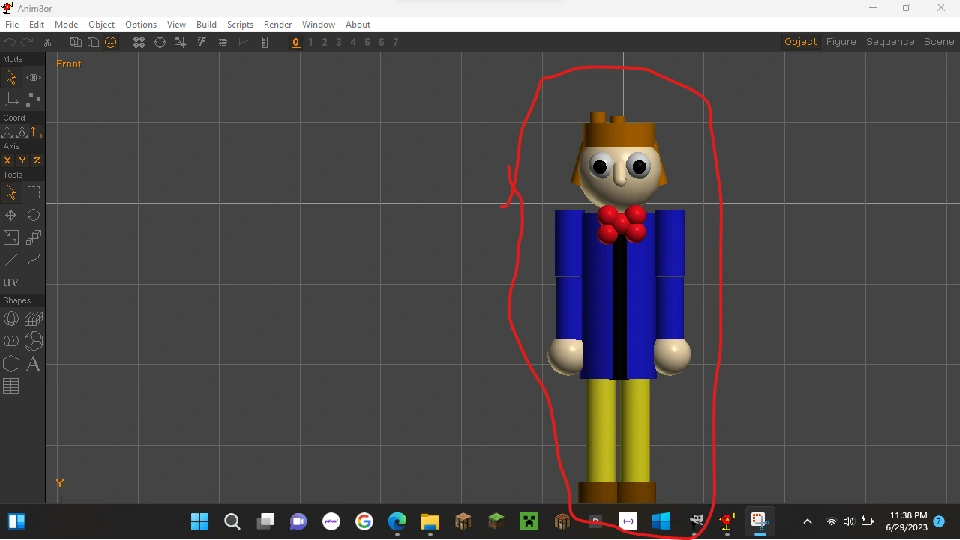Image resolution: width=960 pixels, height=540 pixels.
Task: Click the Move tool with four arrows
Action: (11, 215)
